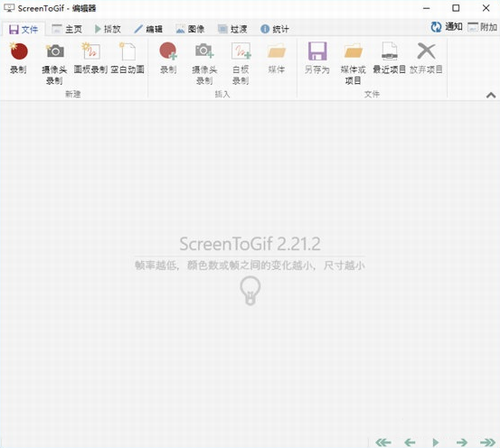Insert whiteboard recording (白板录制)
Screen dimensions: 500x448
pyautogui.click(x=241, y=63)
